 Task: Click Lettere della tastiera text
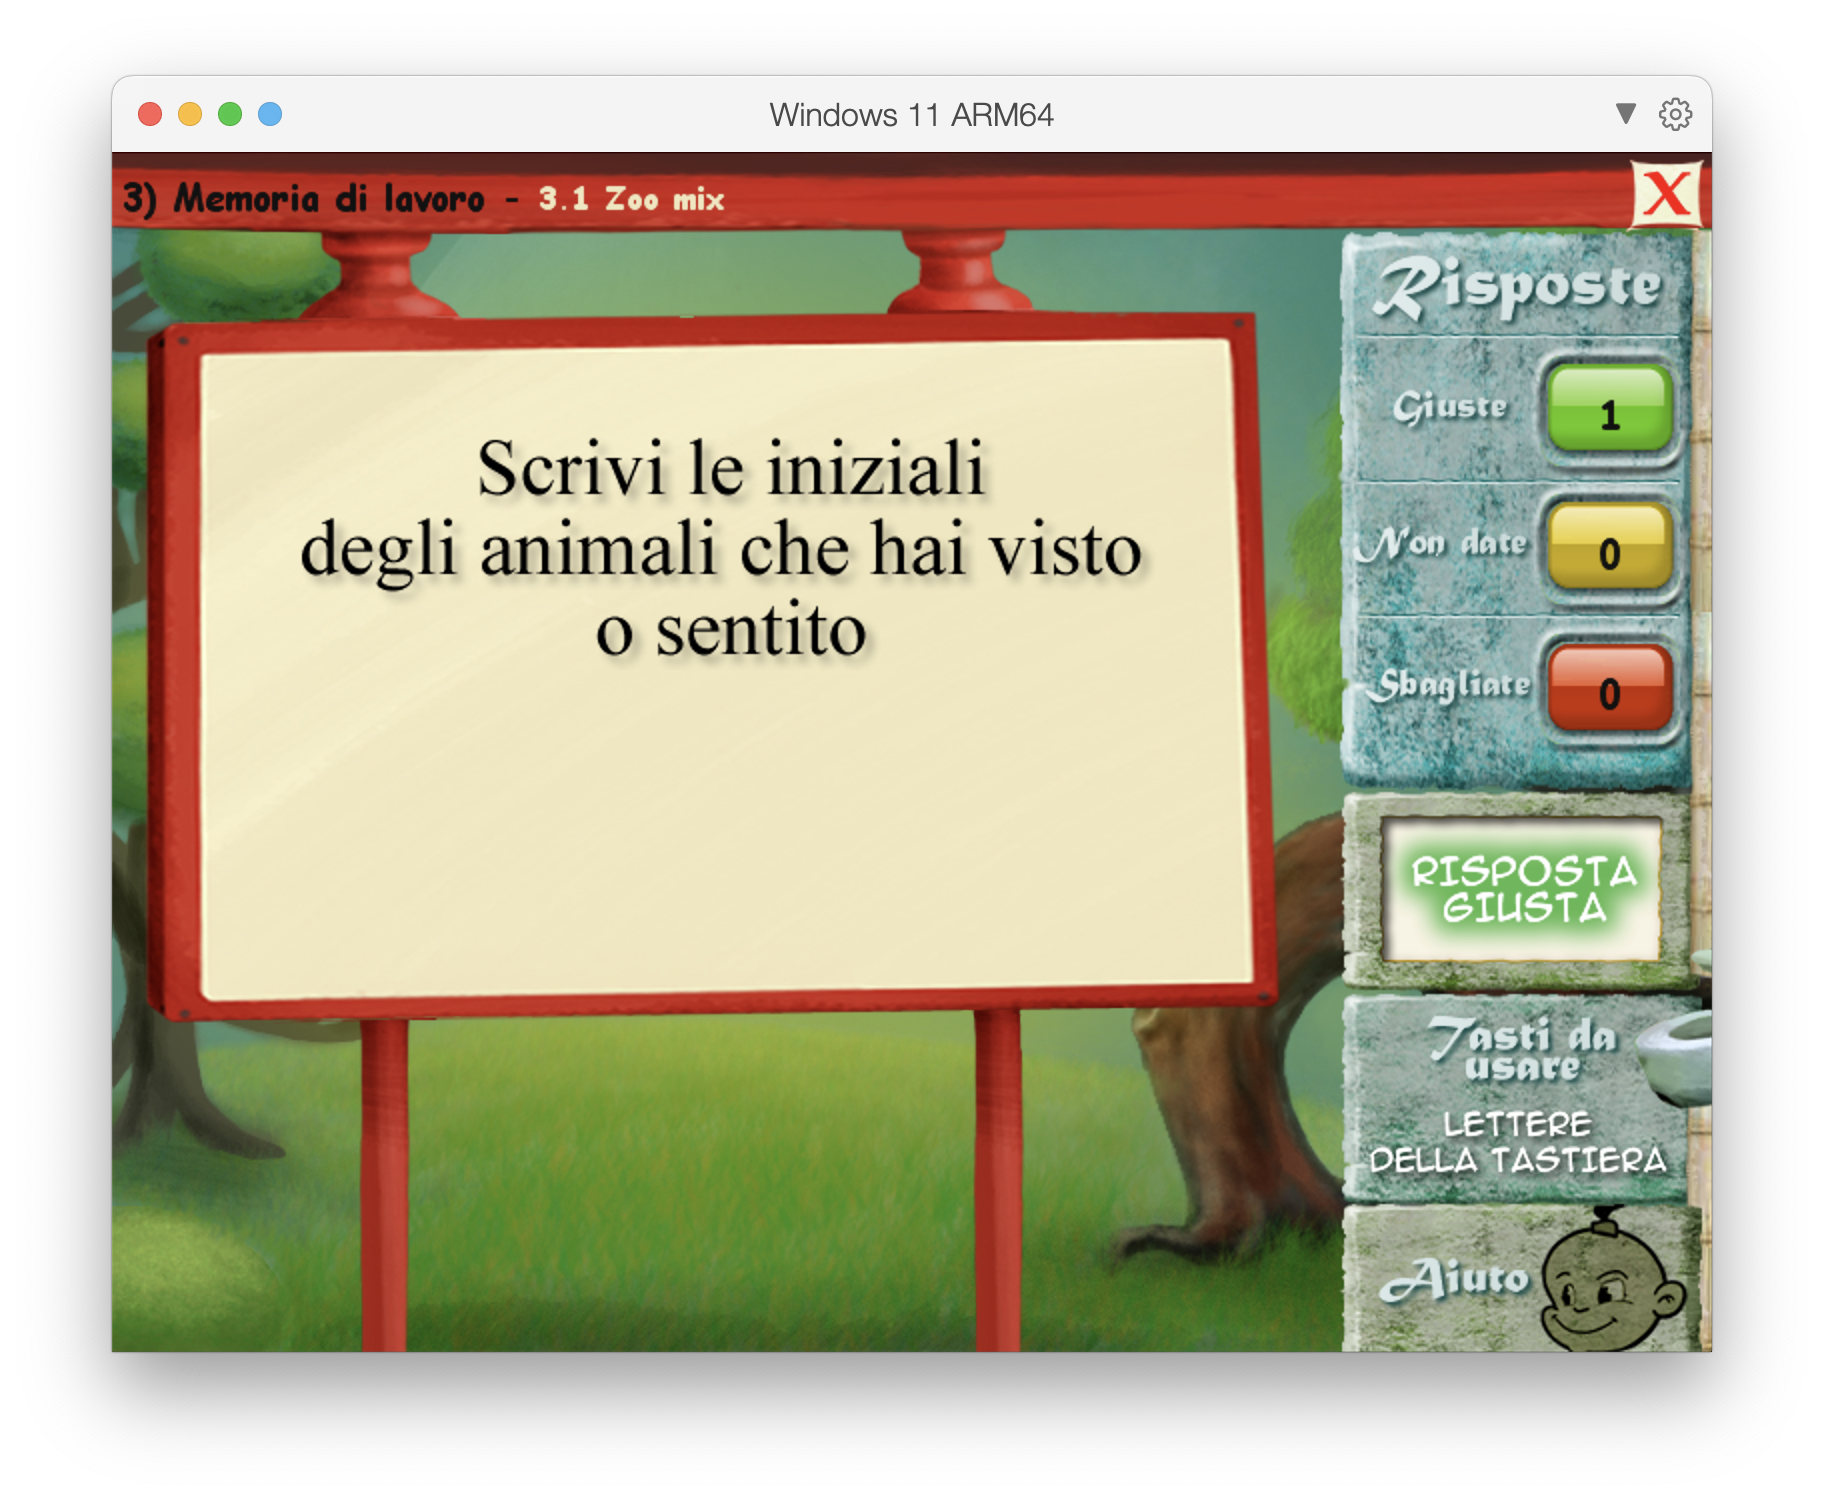[x=1517, y=1142]
